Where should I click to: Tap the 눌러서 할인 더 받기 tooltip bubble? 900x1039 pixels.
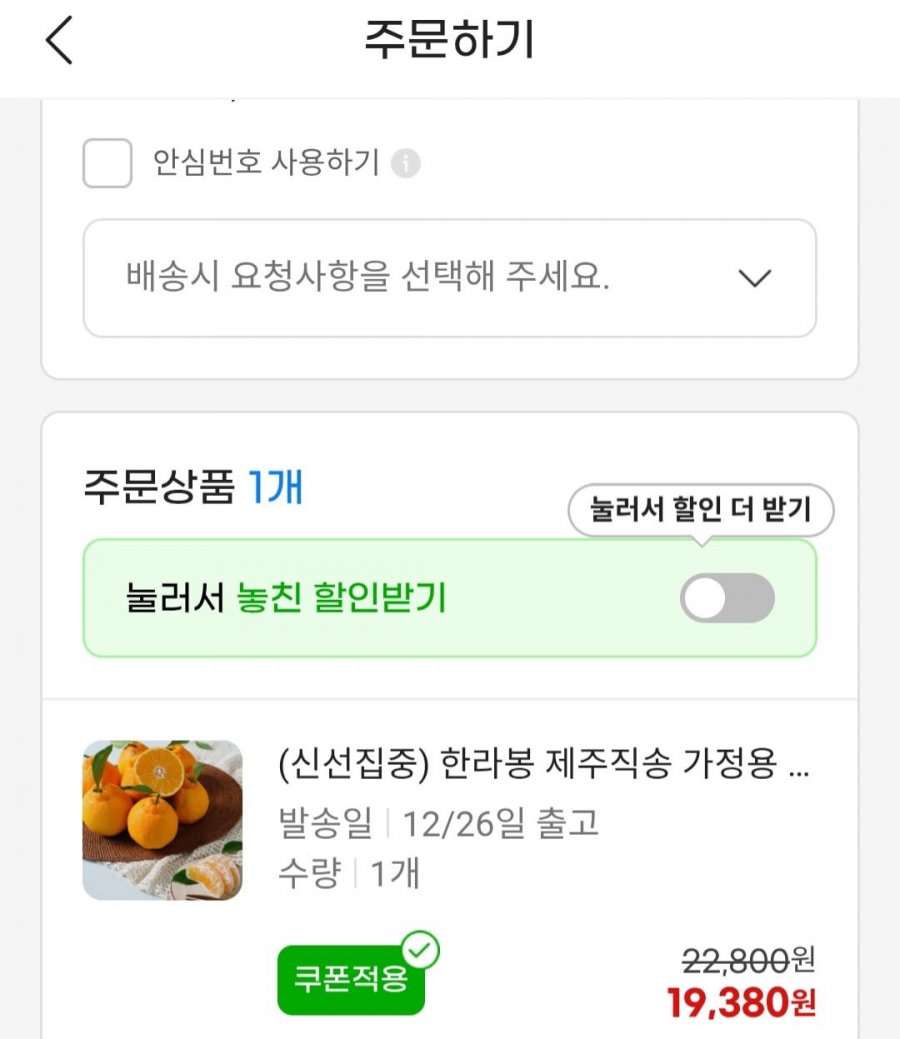click(x=700, y=511)
